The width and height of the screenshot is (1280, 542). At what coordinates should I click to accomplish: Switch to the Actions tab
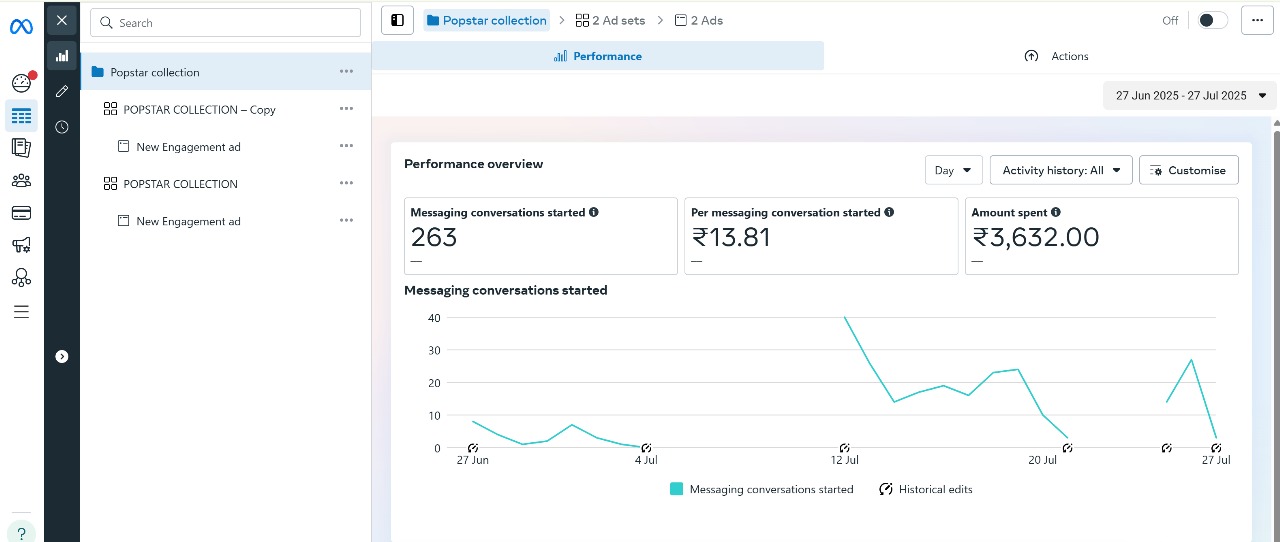tap(1057, 56)
